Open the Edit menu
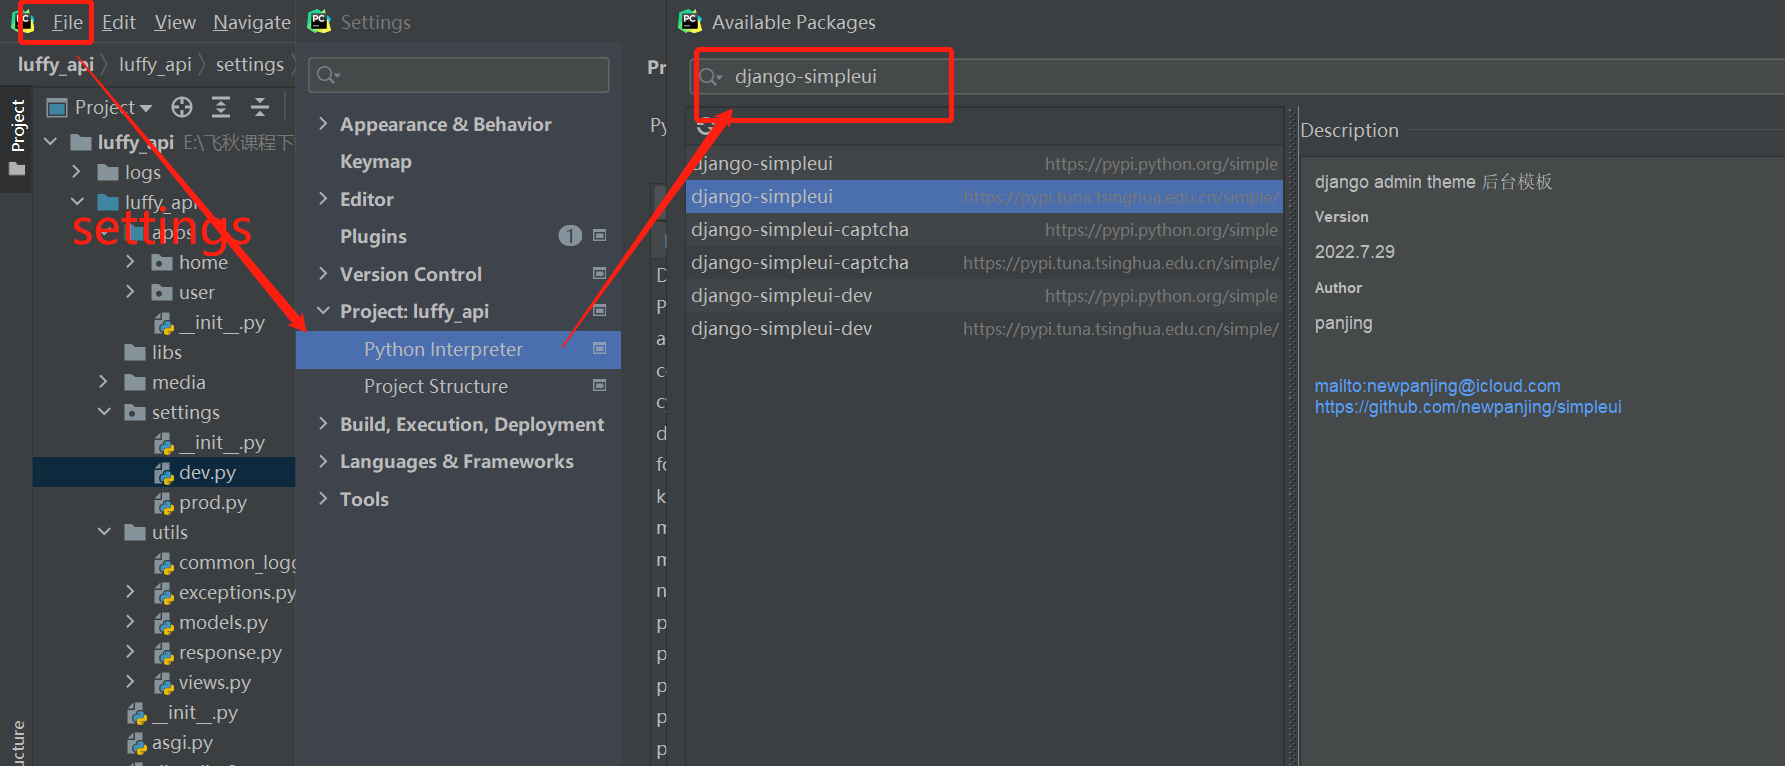This screenshot has height=766, width=1785. [x=119, y=22]
